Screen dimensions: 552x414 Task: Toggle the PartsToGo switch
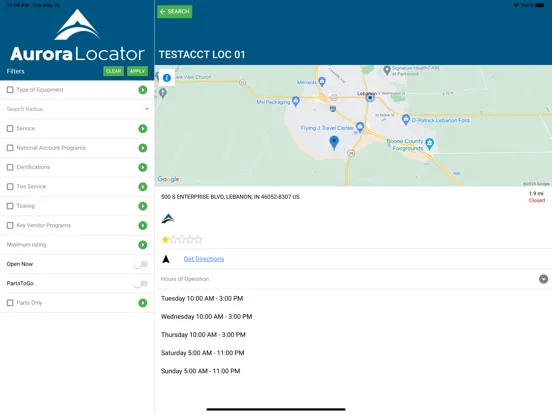140,284
